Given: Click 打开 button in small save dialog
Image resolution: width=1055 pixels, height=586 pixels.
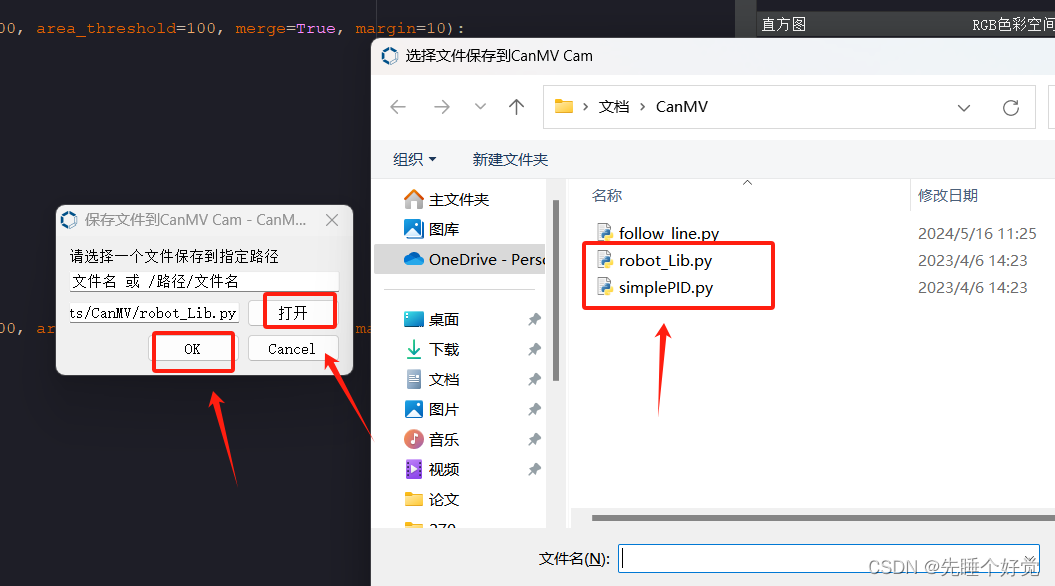Looking at the screenshot, I should coord(293,313).
